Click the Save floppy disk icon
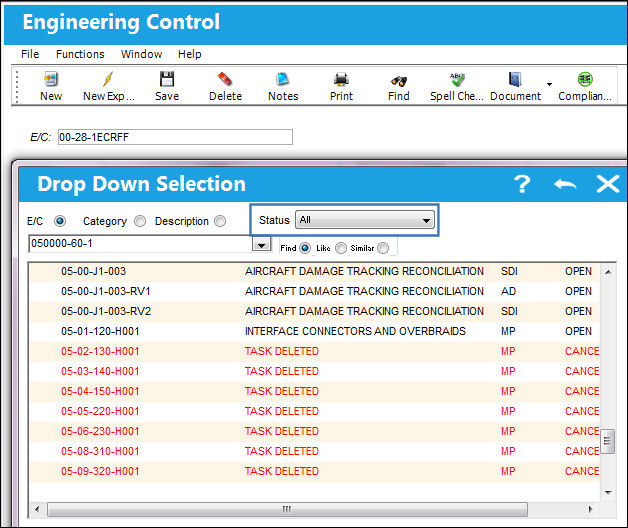This screenshot has width=628, height=528. [x=167, y=79]
